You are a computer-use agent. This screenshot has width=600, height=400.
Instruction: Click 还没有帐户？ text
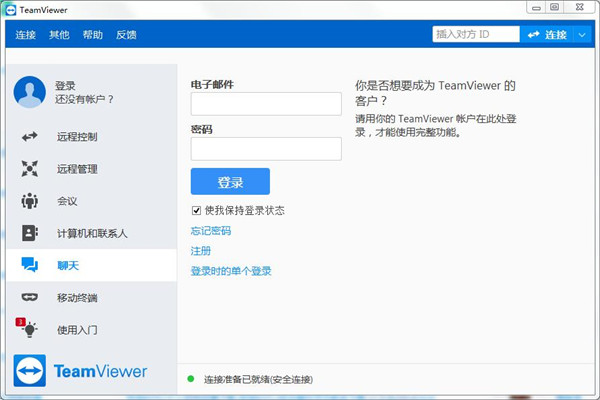[x=85, y=100]
